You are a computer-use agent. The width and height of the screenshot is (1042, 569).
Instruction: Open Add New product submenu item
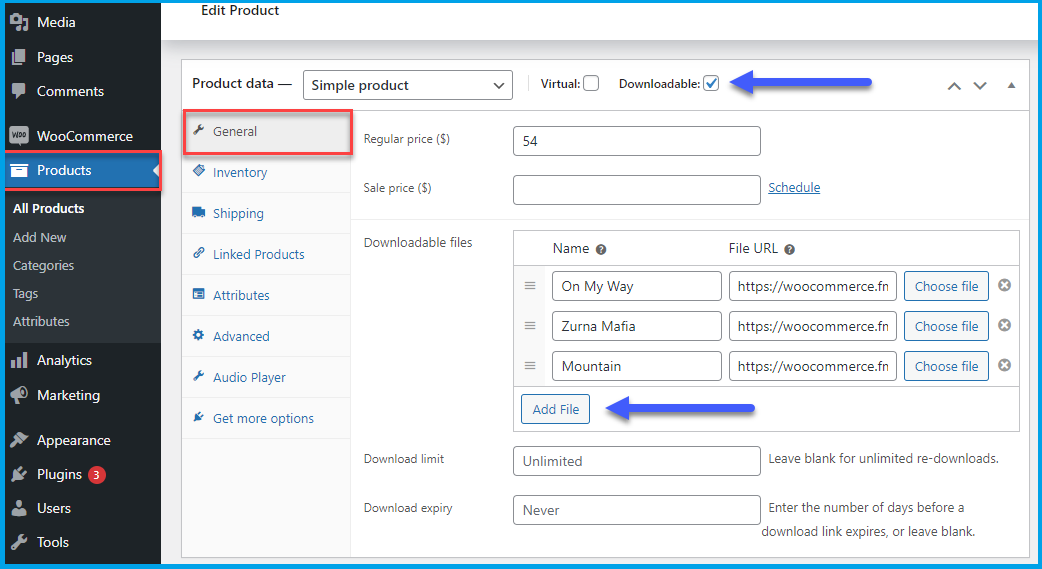click(x=40, y=237)
